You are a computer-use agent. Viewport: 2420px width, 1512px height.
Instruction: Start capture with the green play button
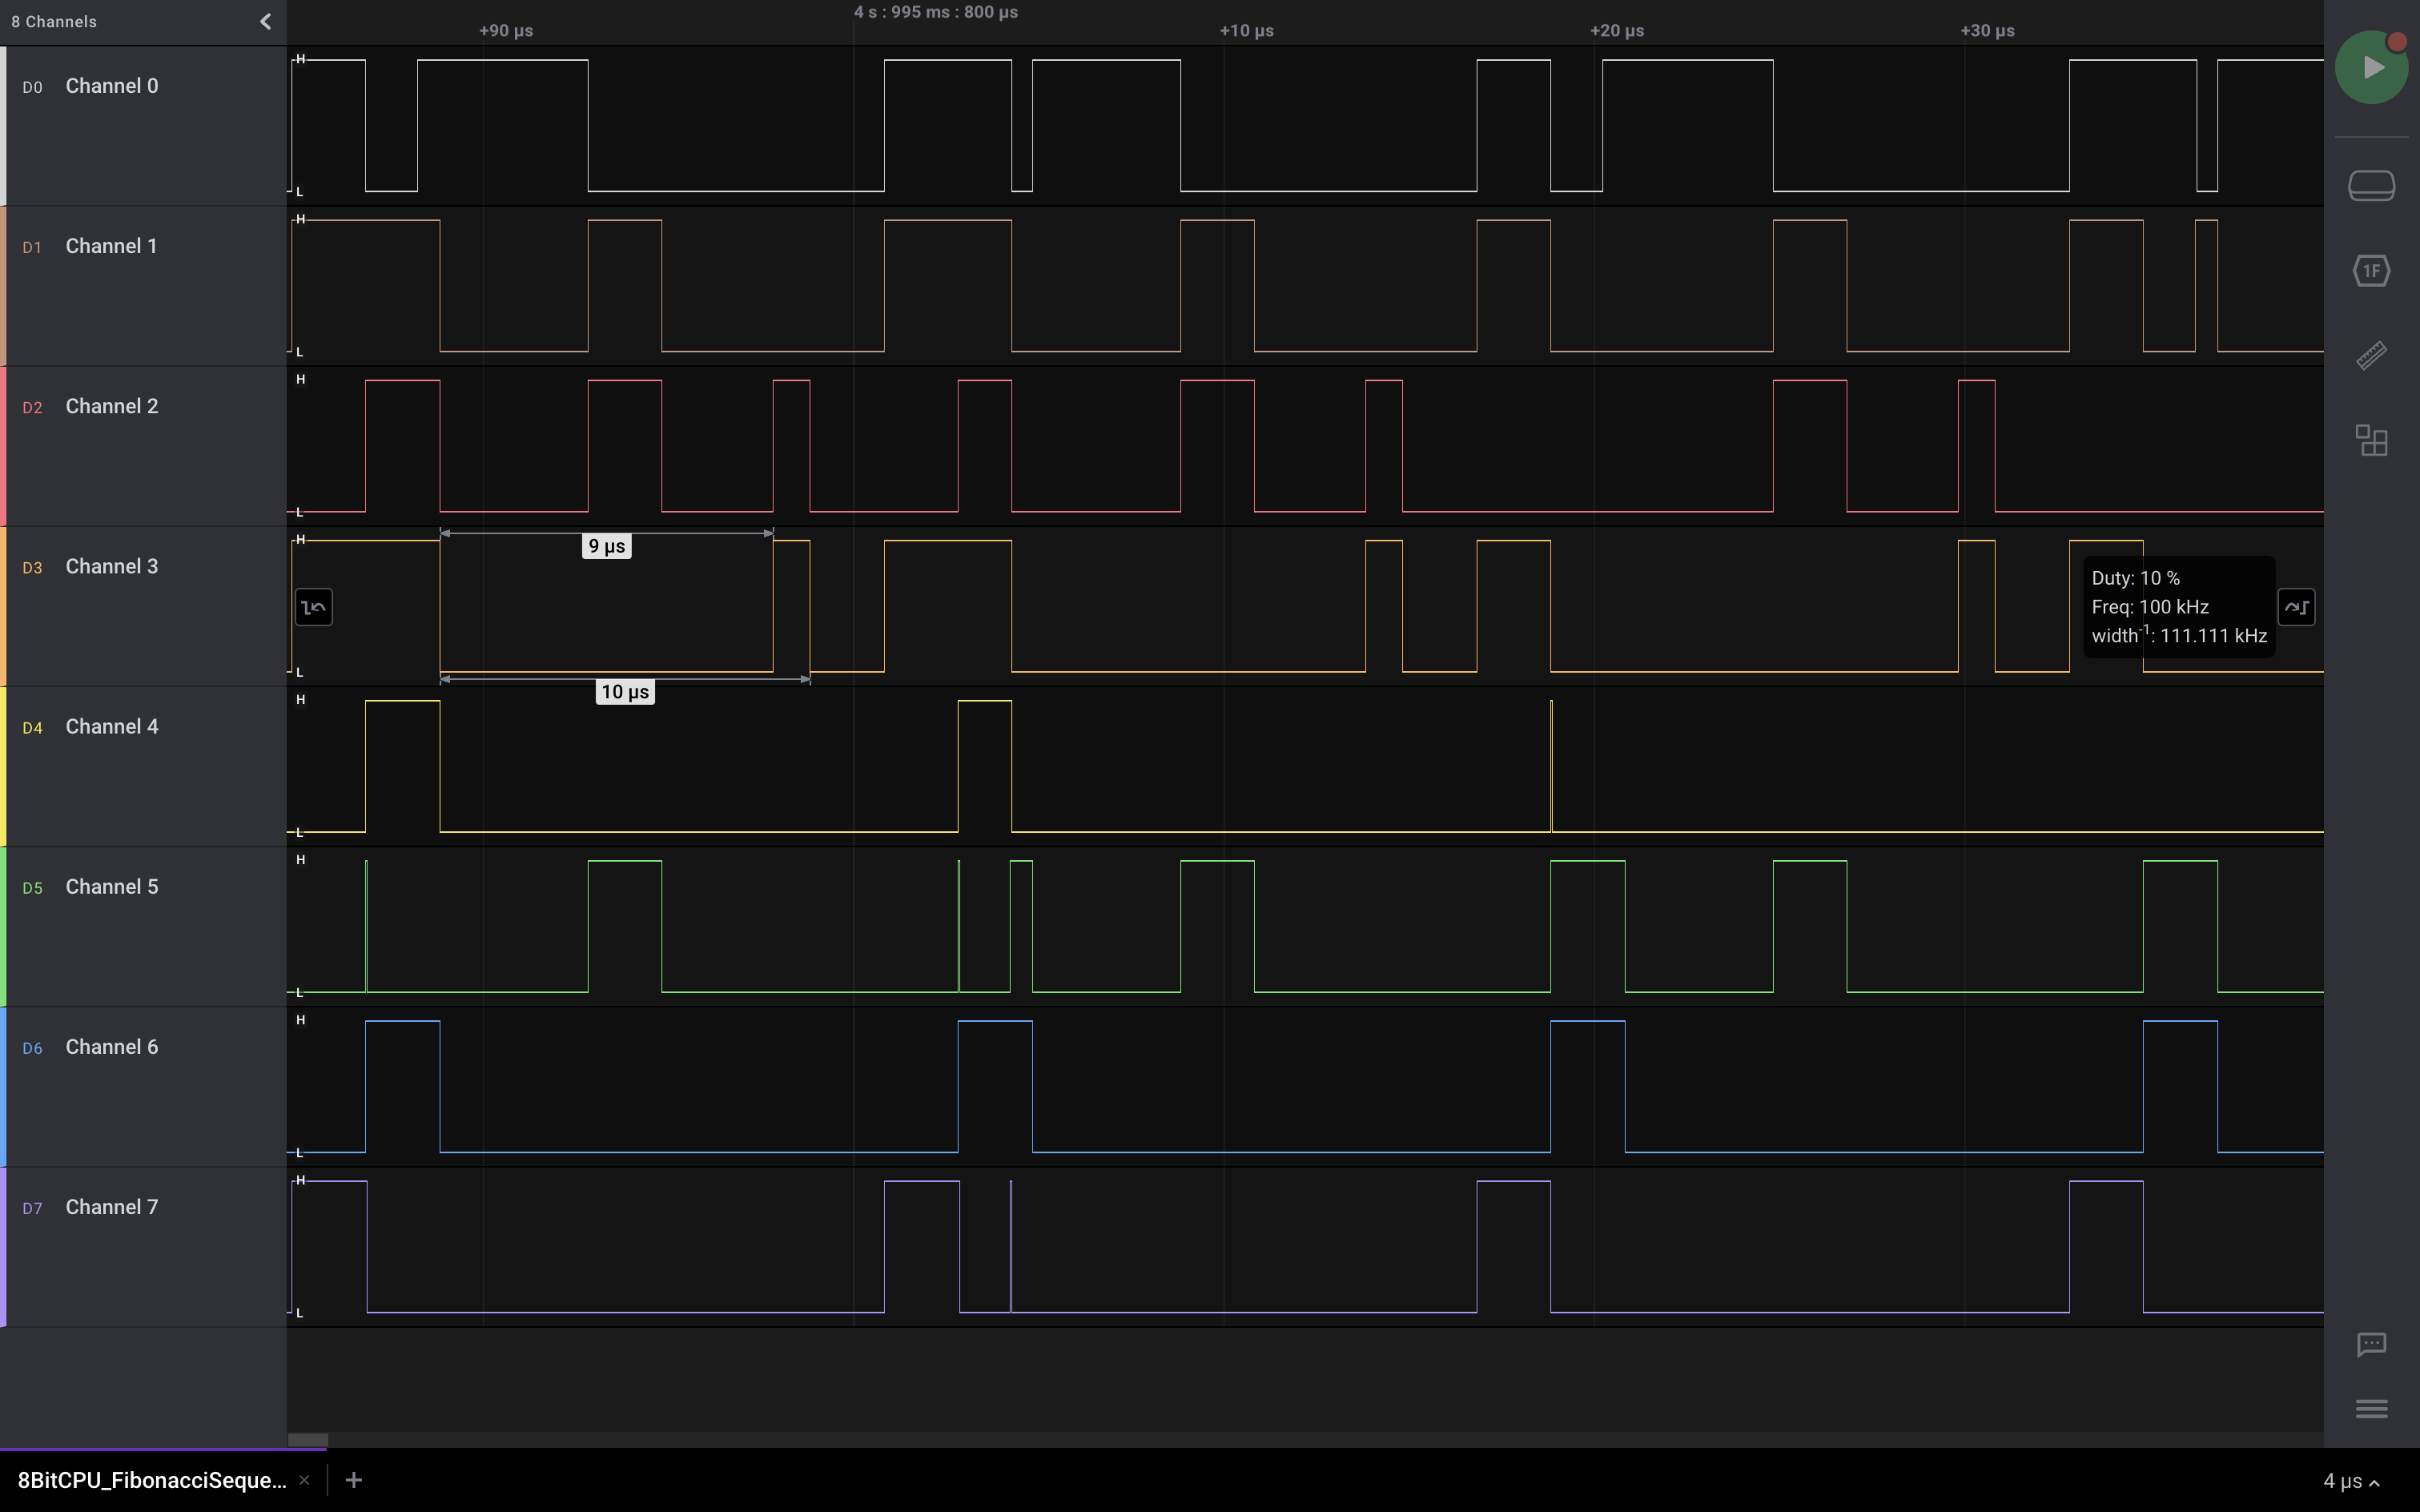click(x=2371, y=67)
